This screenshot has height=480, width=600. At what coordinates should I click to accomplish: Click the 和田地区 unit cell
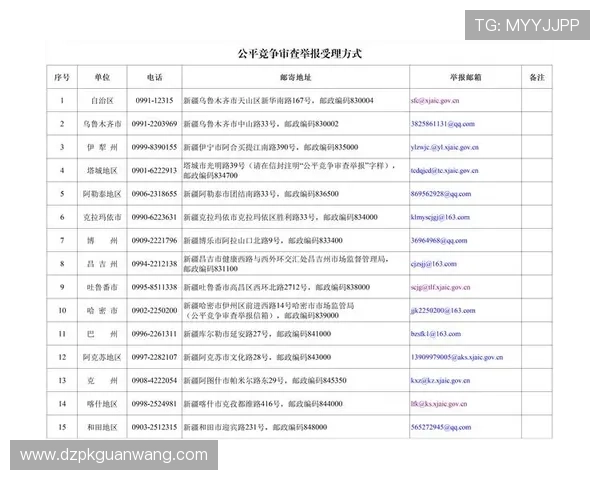102,428
